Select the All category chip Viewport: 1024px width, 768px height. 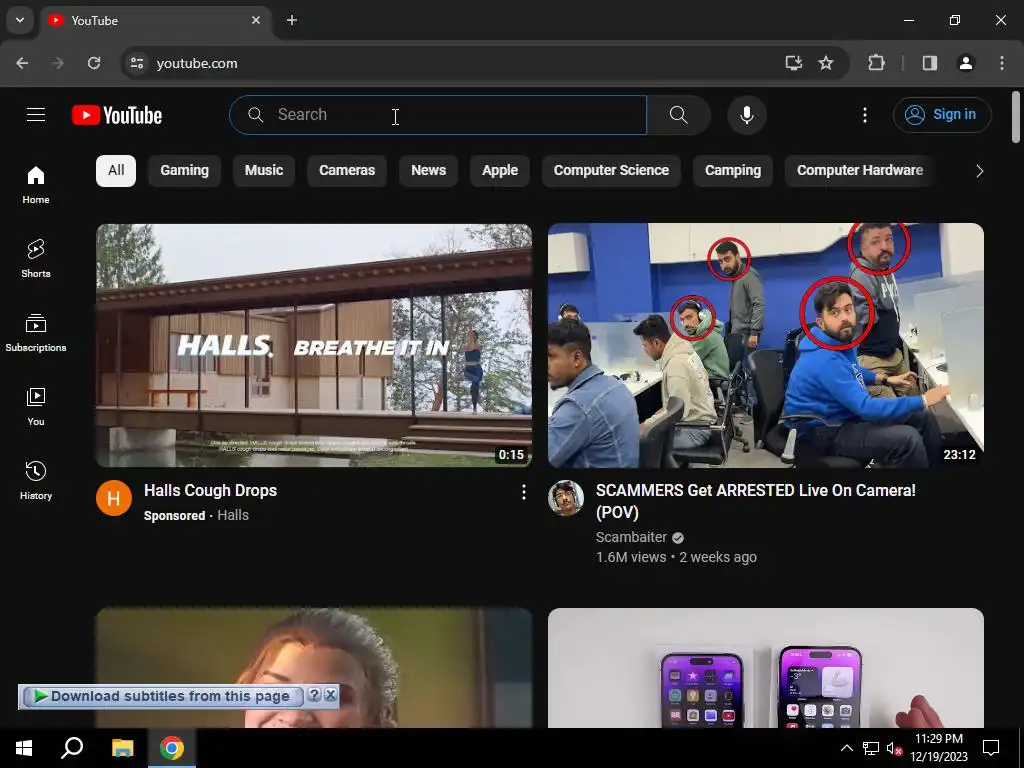116,170
